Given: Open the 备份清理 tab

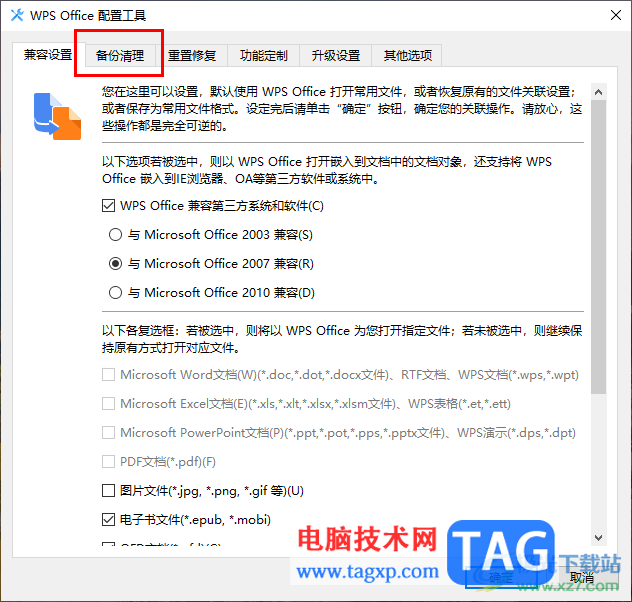Looking at the screenshot, I should click(120, 55).
